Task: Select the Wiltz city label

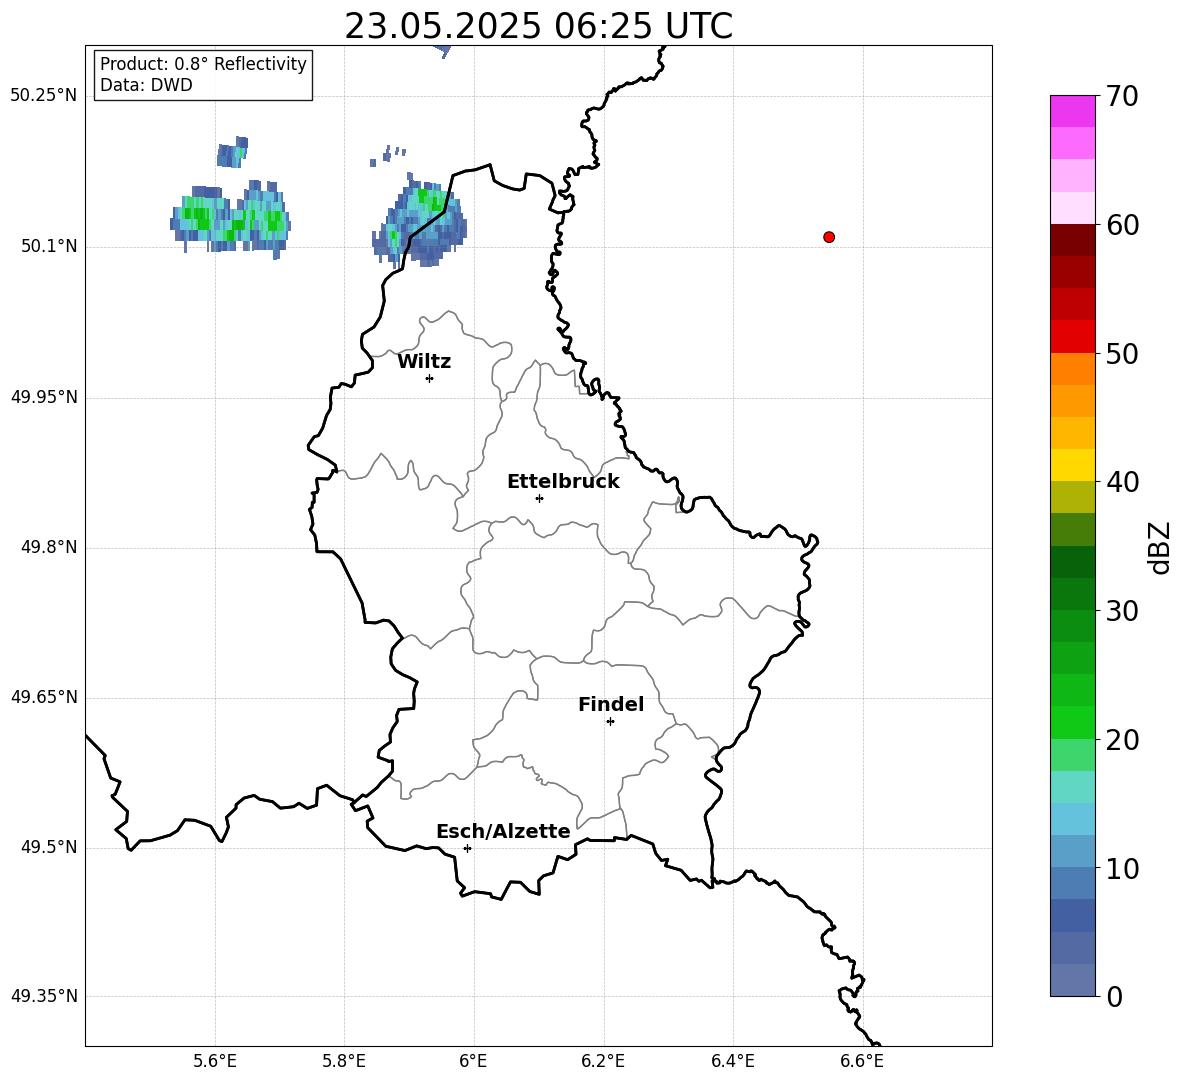Action: pyautogui.click(x=424, y=362)
